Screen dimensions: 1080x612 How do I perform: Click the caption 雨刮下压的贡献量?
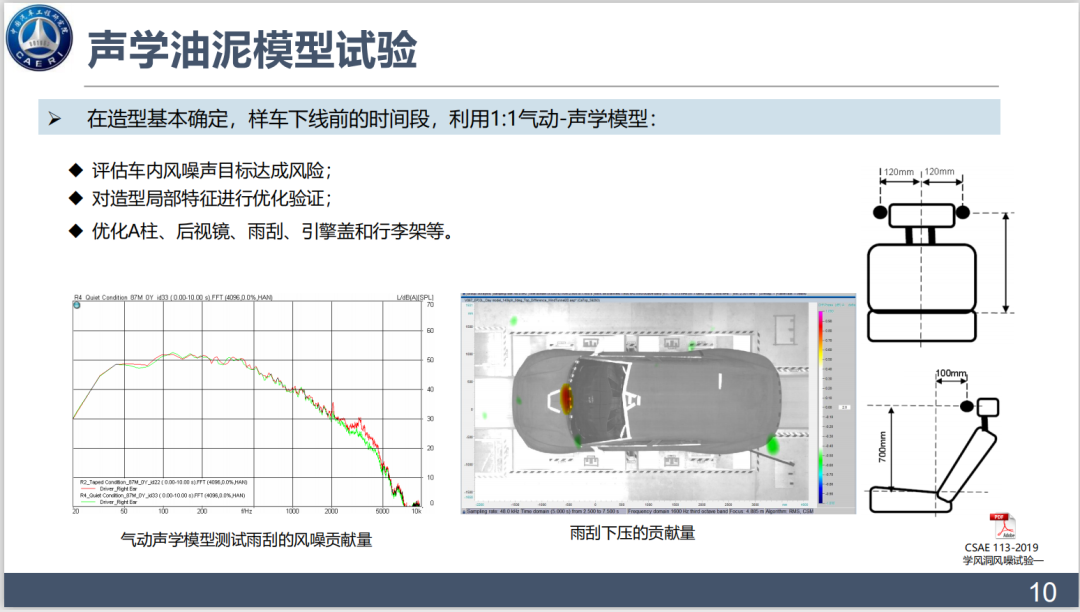[x=632, y=533]
